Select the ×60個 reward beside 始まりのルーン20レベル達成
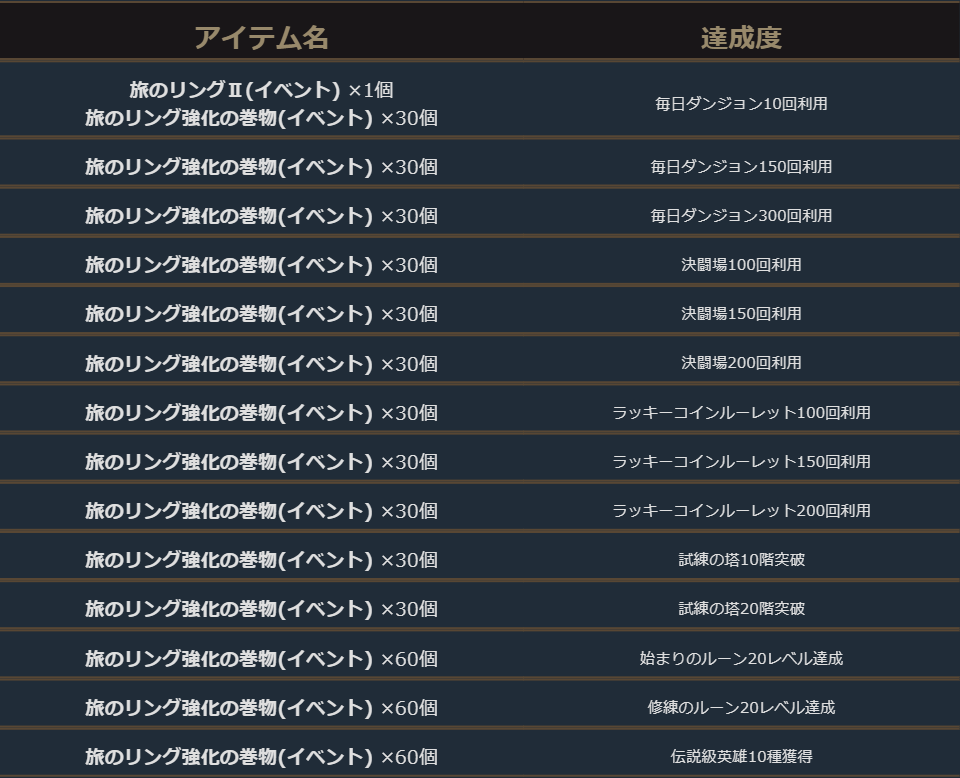Viewport: 960px width, 778px height. [409, 658]
